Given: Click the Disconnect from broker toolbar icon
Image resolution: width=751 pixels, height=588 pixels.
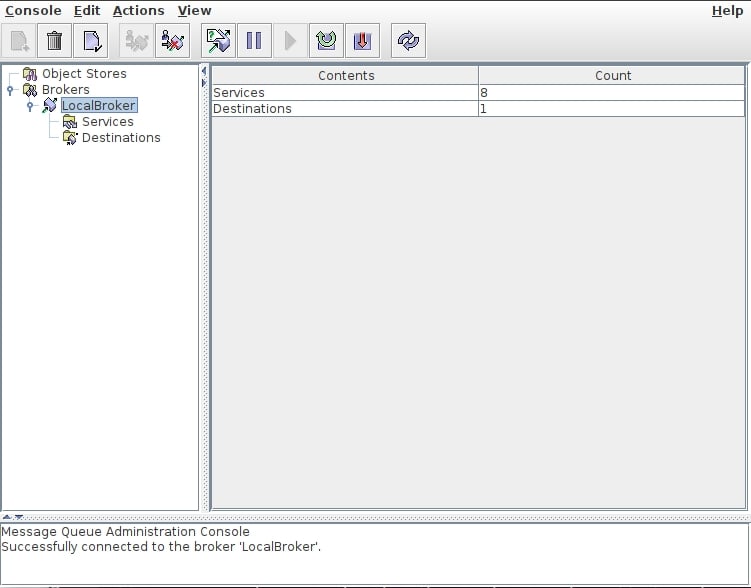Looking at the screenshot, I should pos(173,41).
